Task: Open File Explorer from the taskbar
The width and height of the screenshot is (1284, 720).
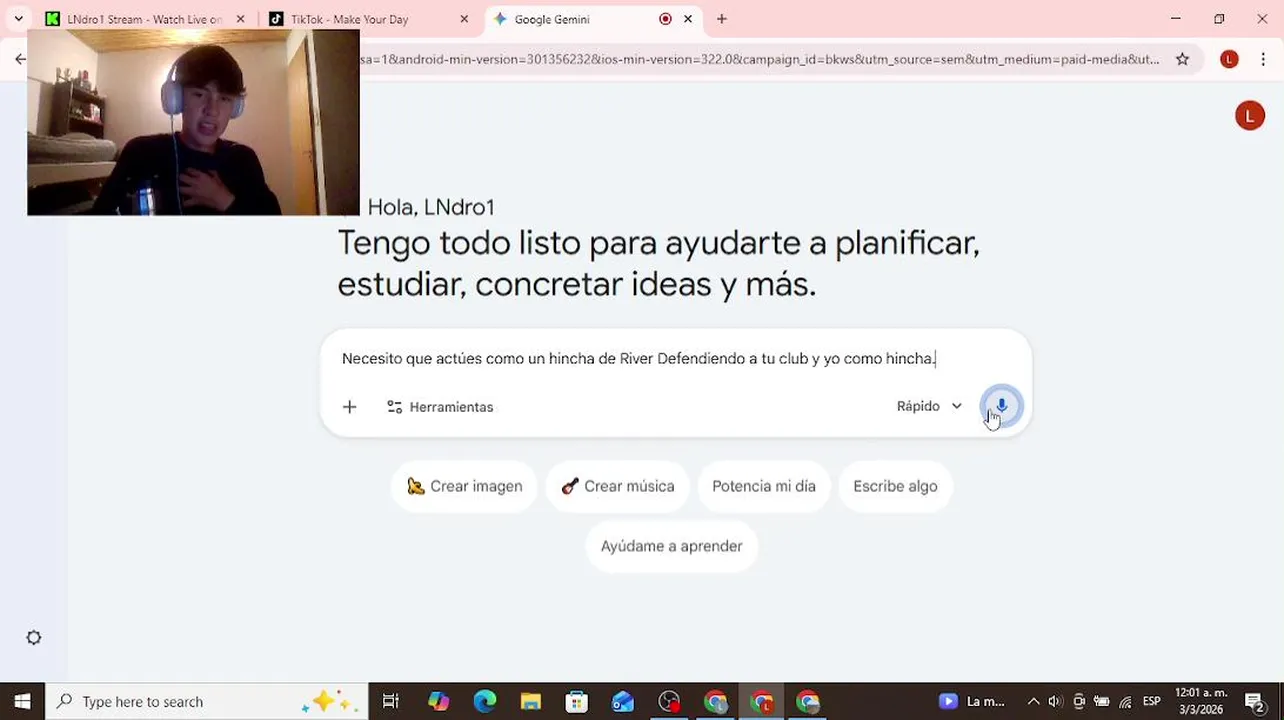Action: [531, 701]
